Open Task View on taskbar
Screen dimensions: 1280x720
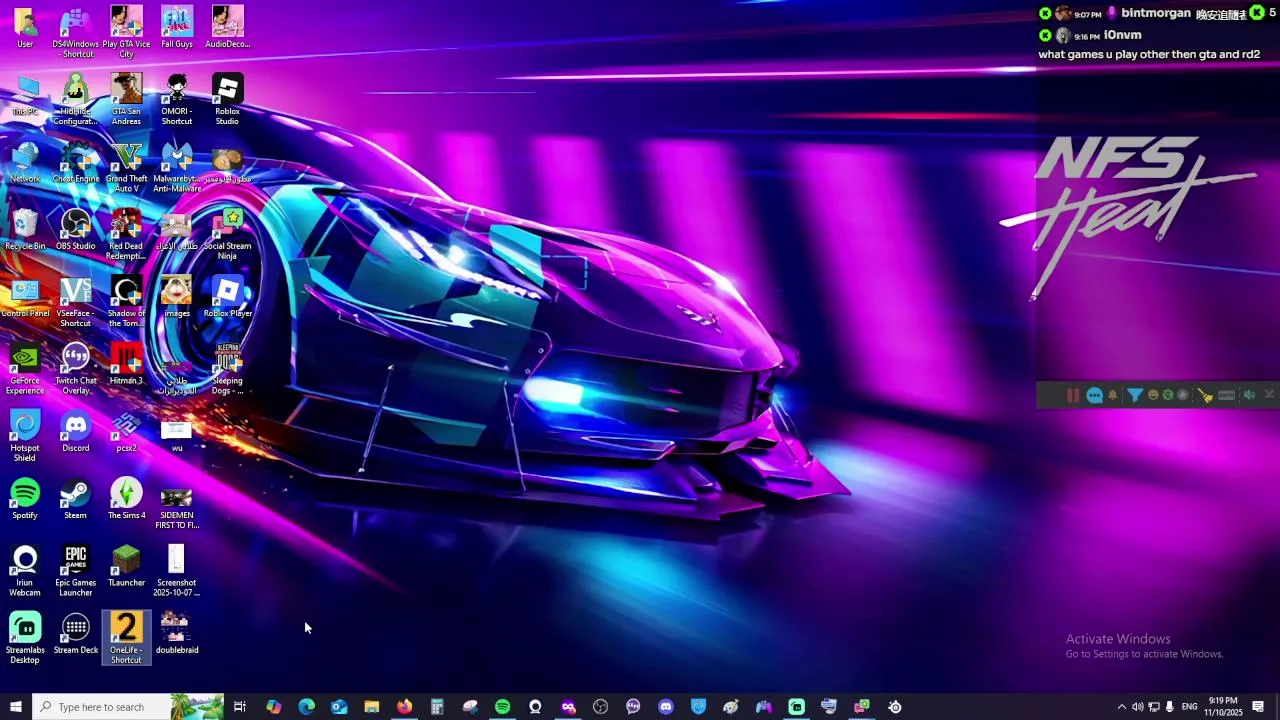240,707
